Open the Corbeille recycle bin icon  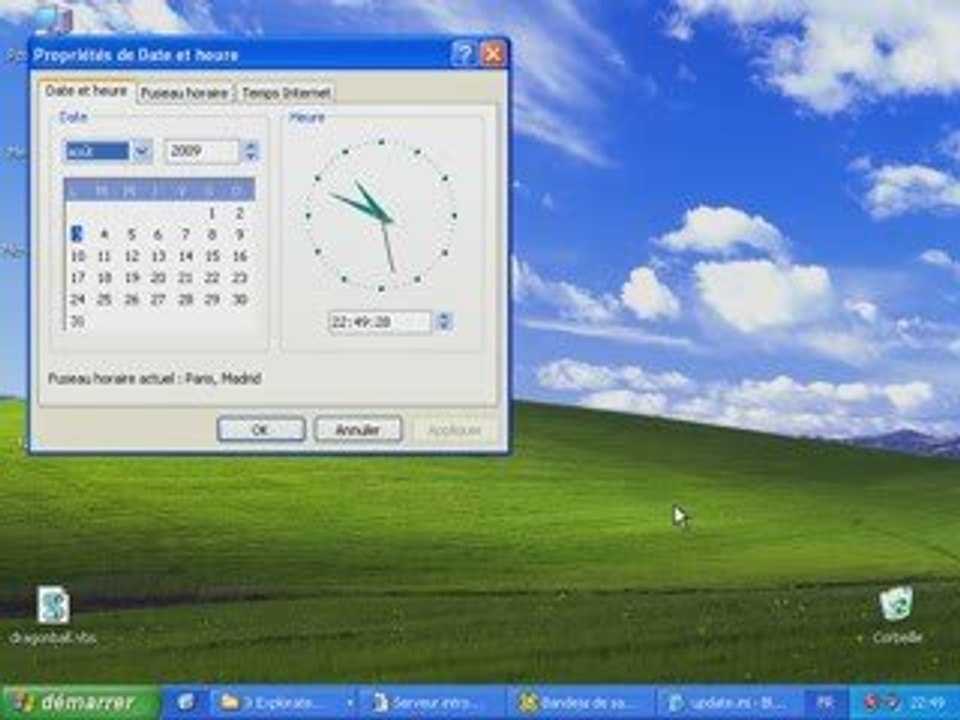coord(897,614)
